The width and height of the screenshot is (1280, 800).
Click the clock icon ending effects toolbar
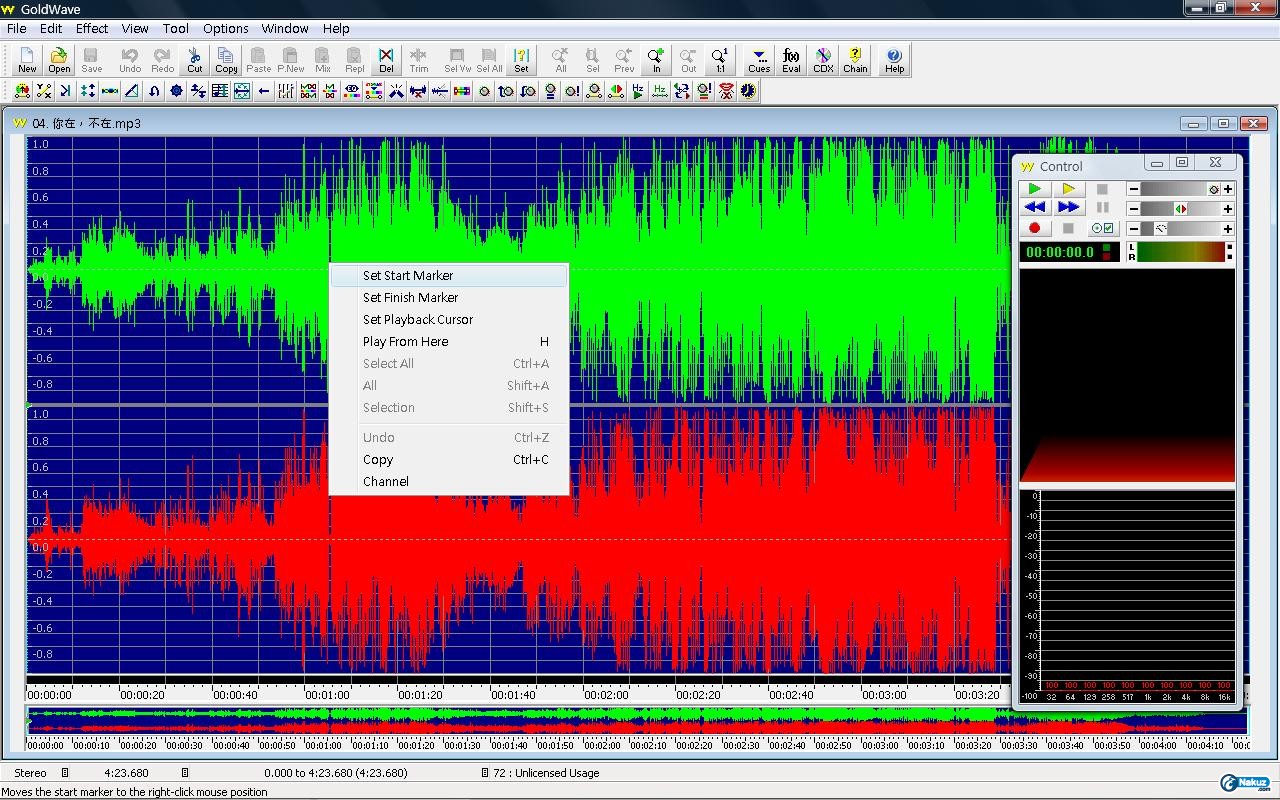click(x=748, y=91)
